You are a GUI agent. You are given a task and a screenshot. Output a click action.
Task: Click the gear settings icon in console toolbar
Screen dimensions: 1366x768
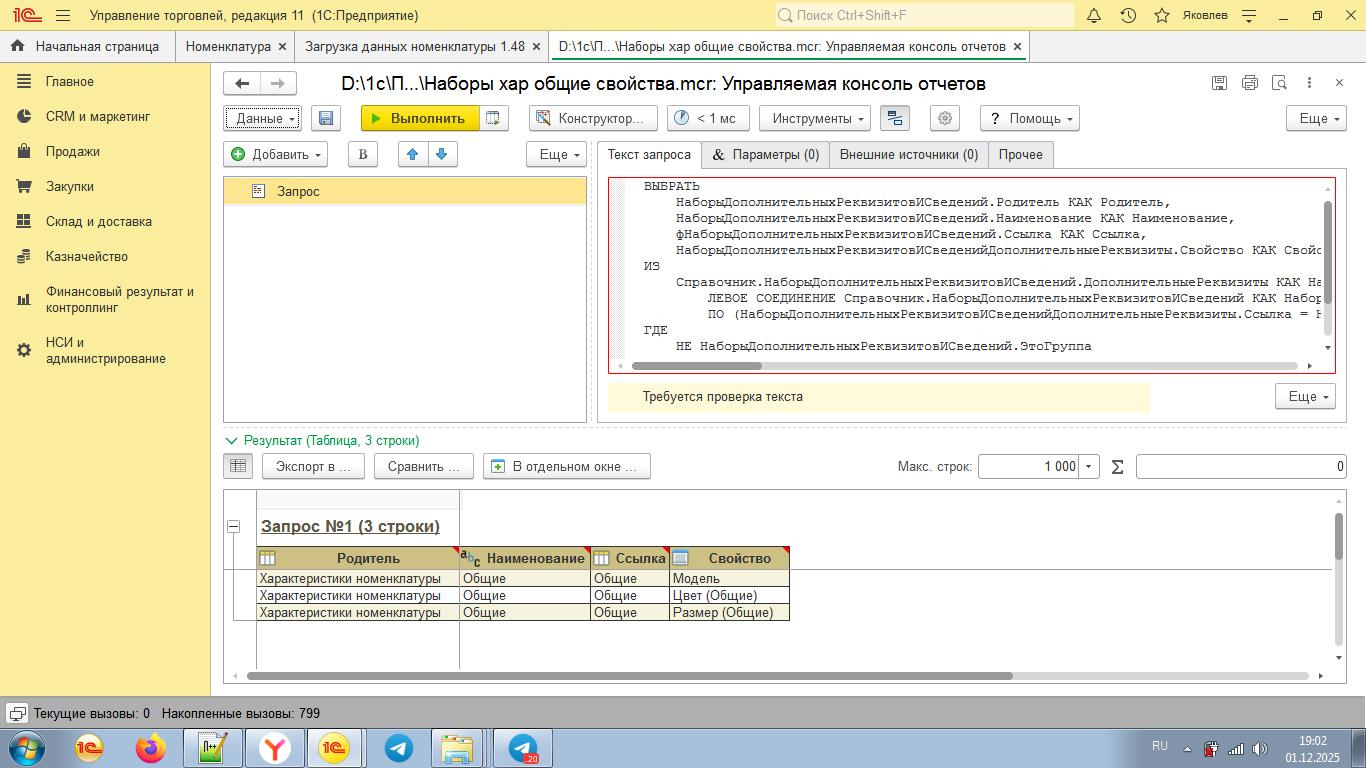tap(944, 118)
